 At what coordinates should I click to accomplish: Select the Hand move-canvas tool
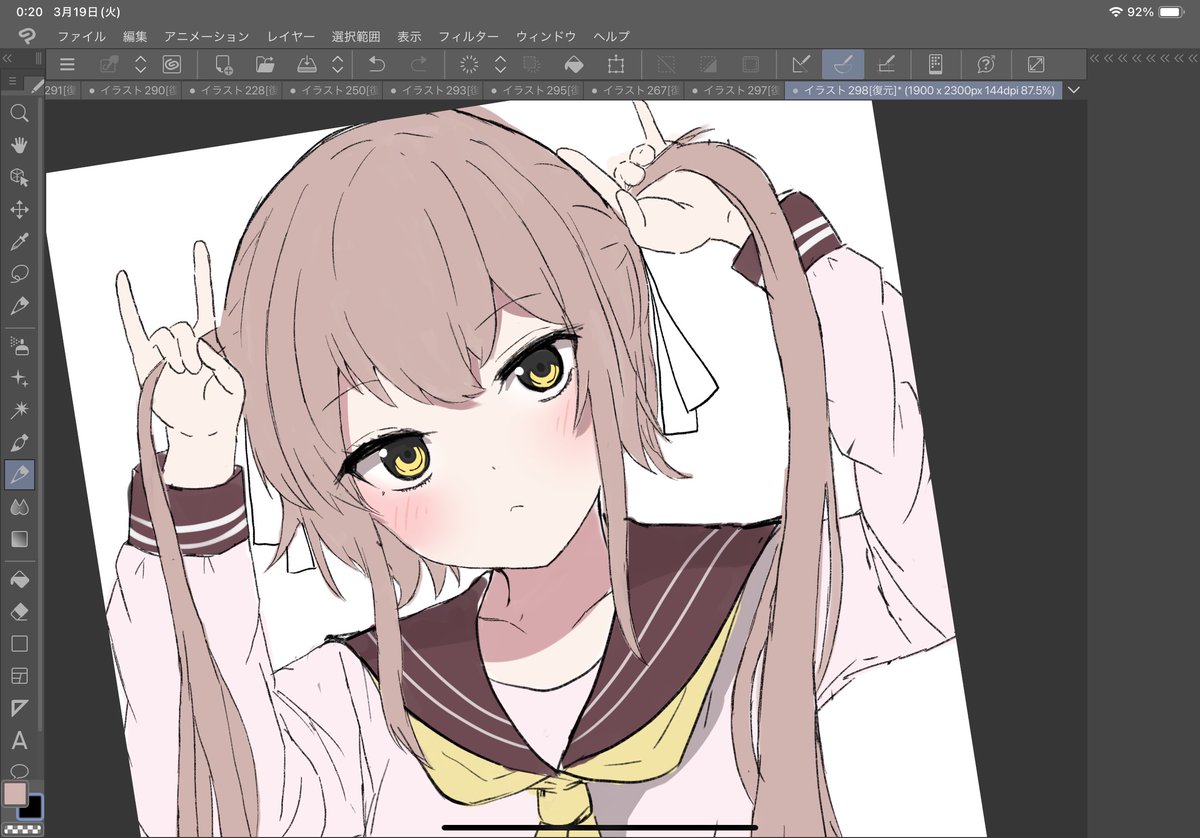(19, 145)
